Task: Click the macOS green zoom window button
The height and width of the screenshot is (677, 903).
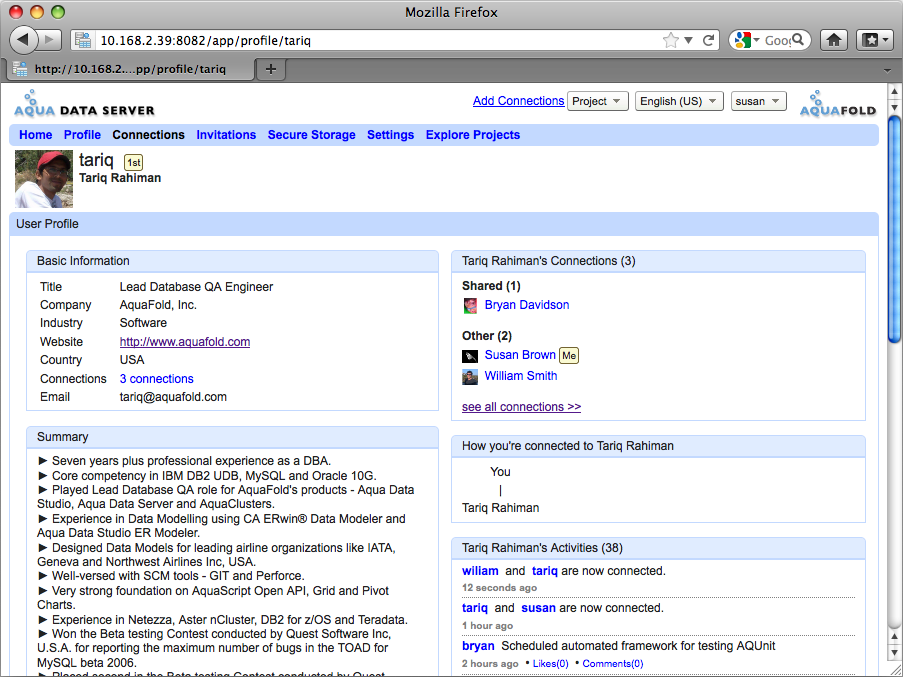Action: 58,12
